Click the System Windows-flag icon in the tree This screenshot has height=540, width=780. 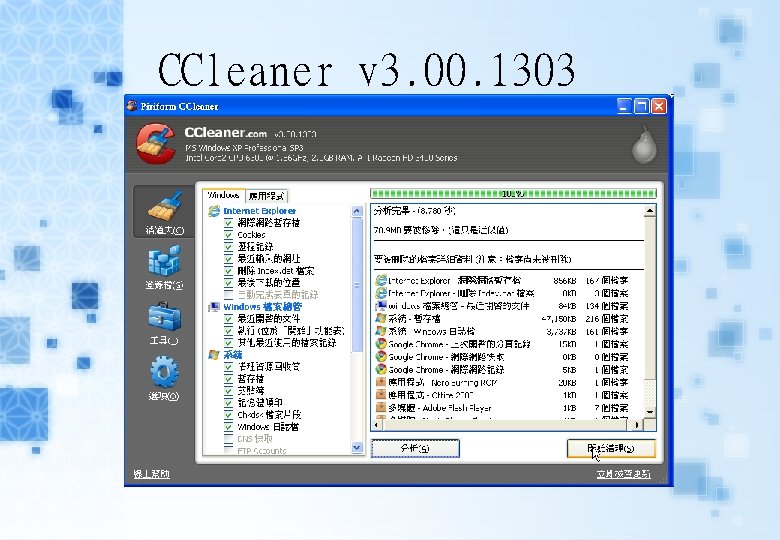point(214,355)
